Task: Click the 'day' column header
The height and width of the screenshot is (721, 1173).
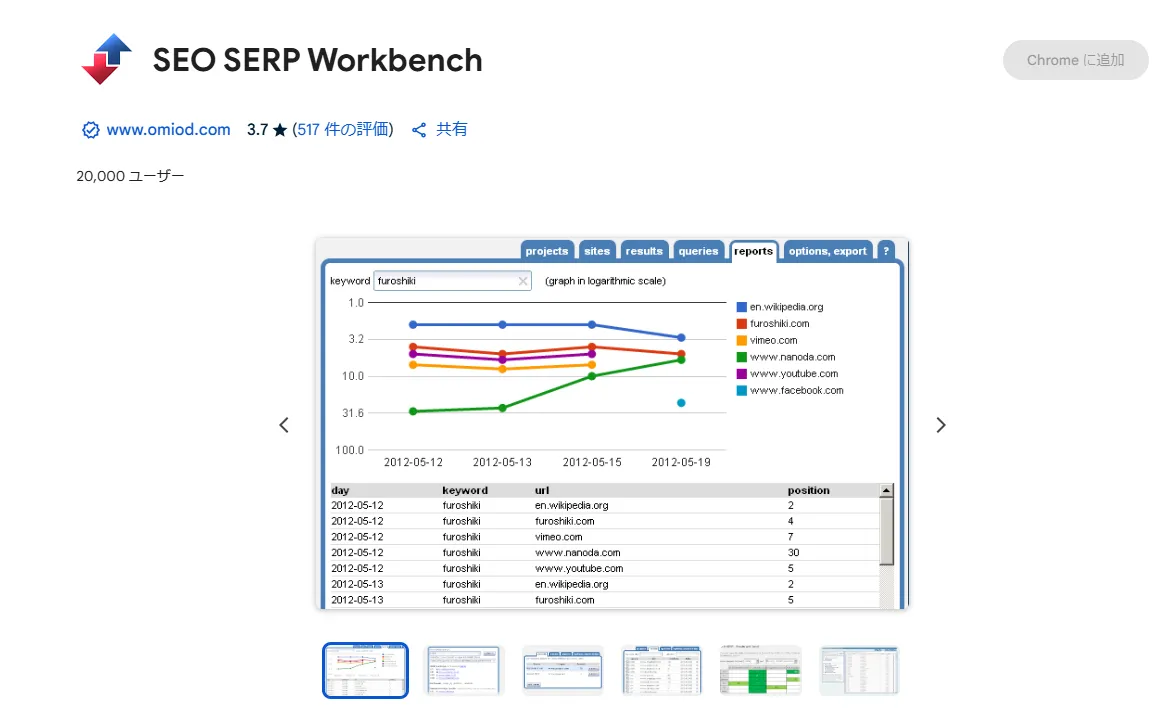Action: 340,491
